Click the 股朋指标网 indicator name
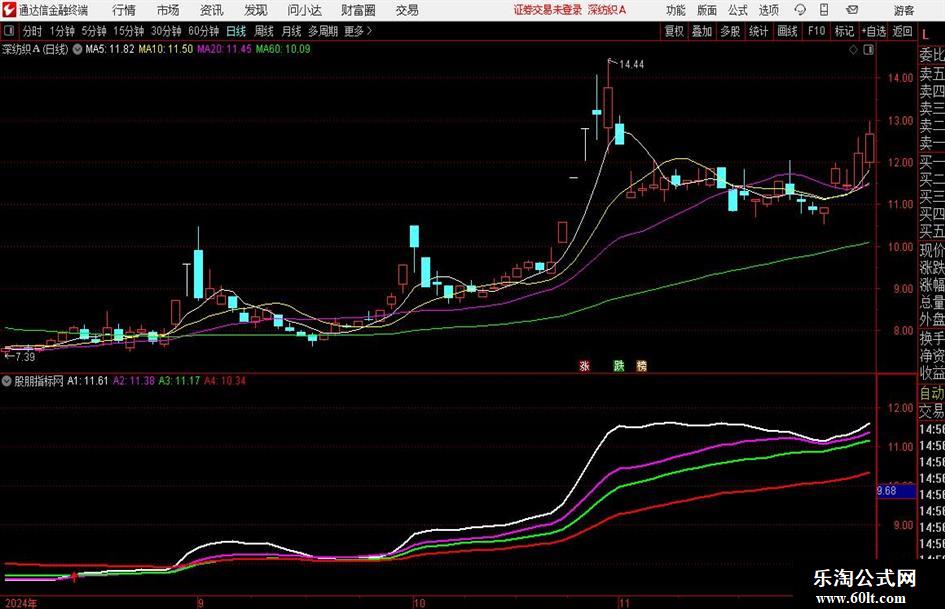This screenshot has height=609, width=945. [x=39, y=381]
